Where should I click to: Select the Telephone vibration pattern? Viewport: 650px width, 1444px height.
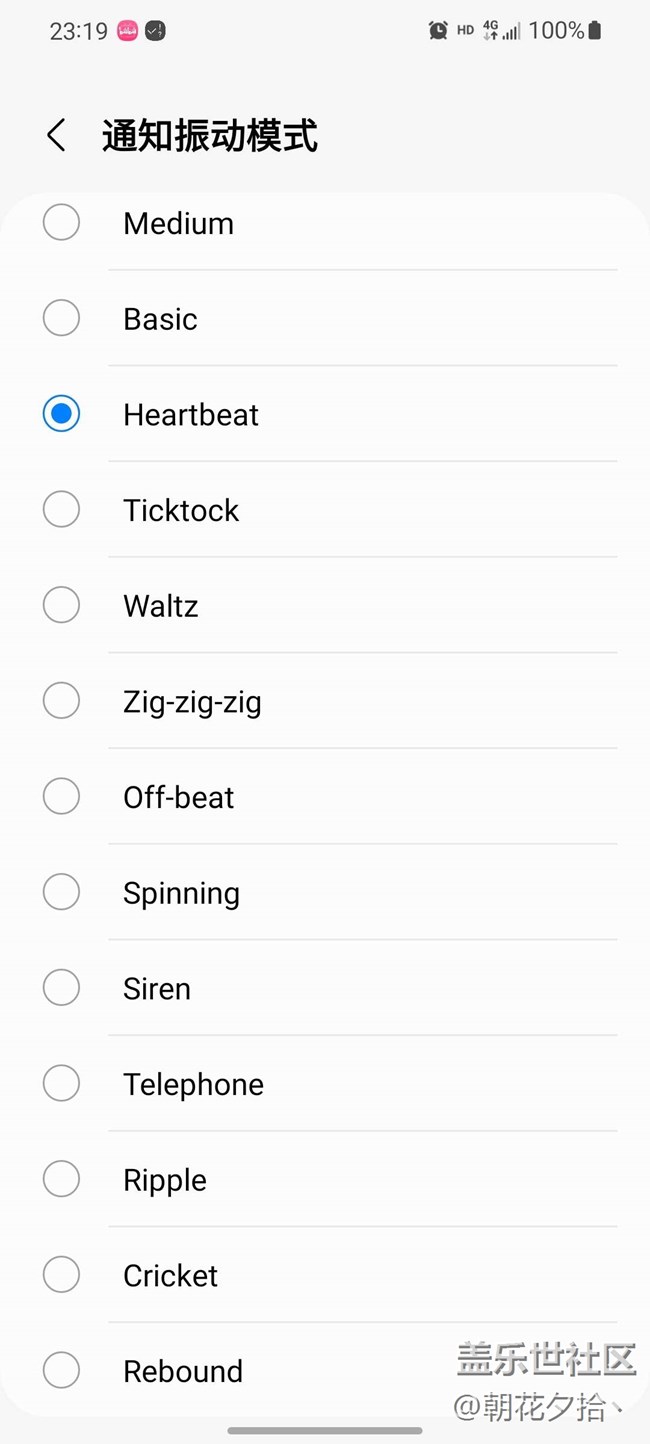[x=325, y=1085]
